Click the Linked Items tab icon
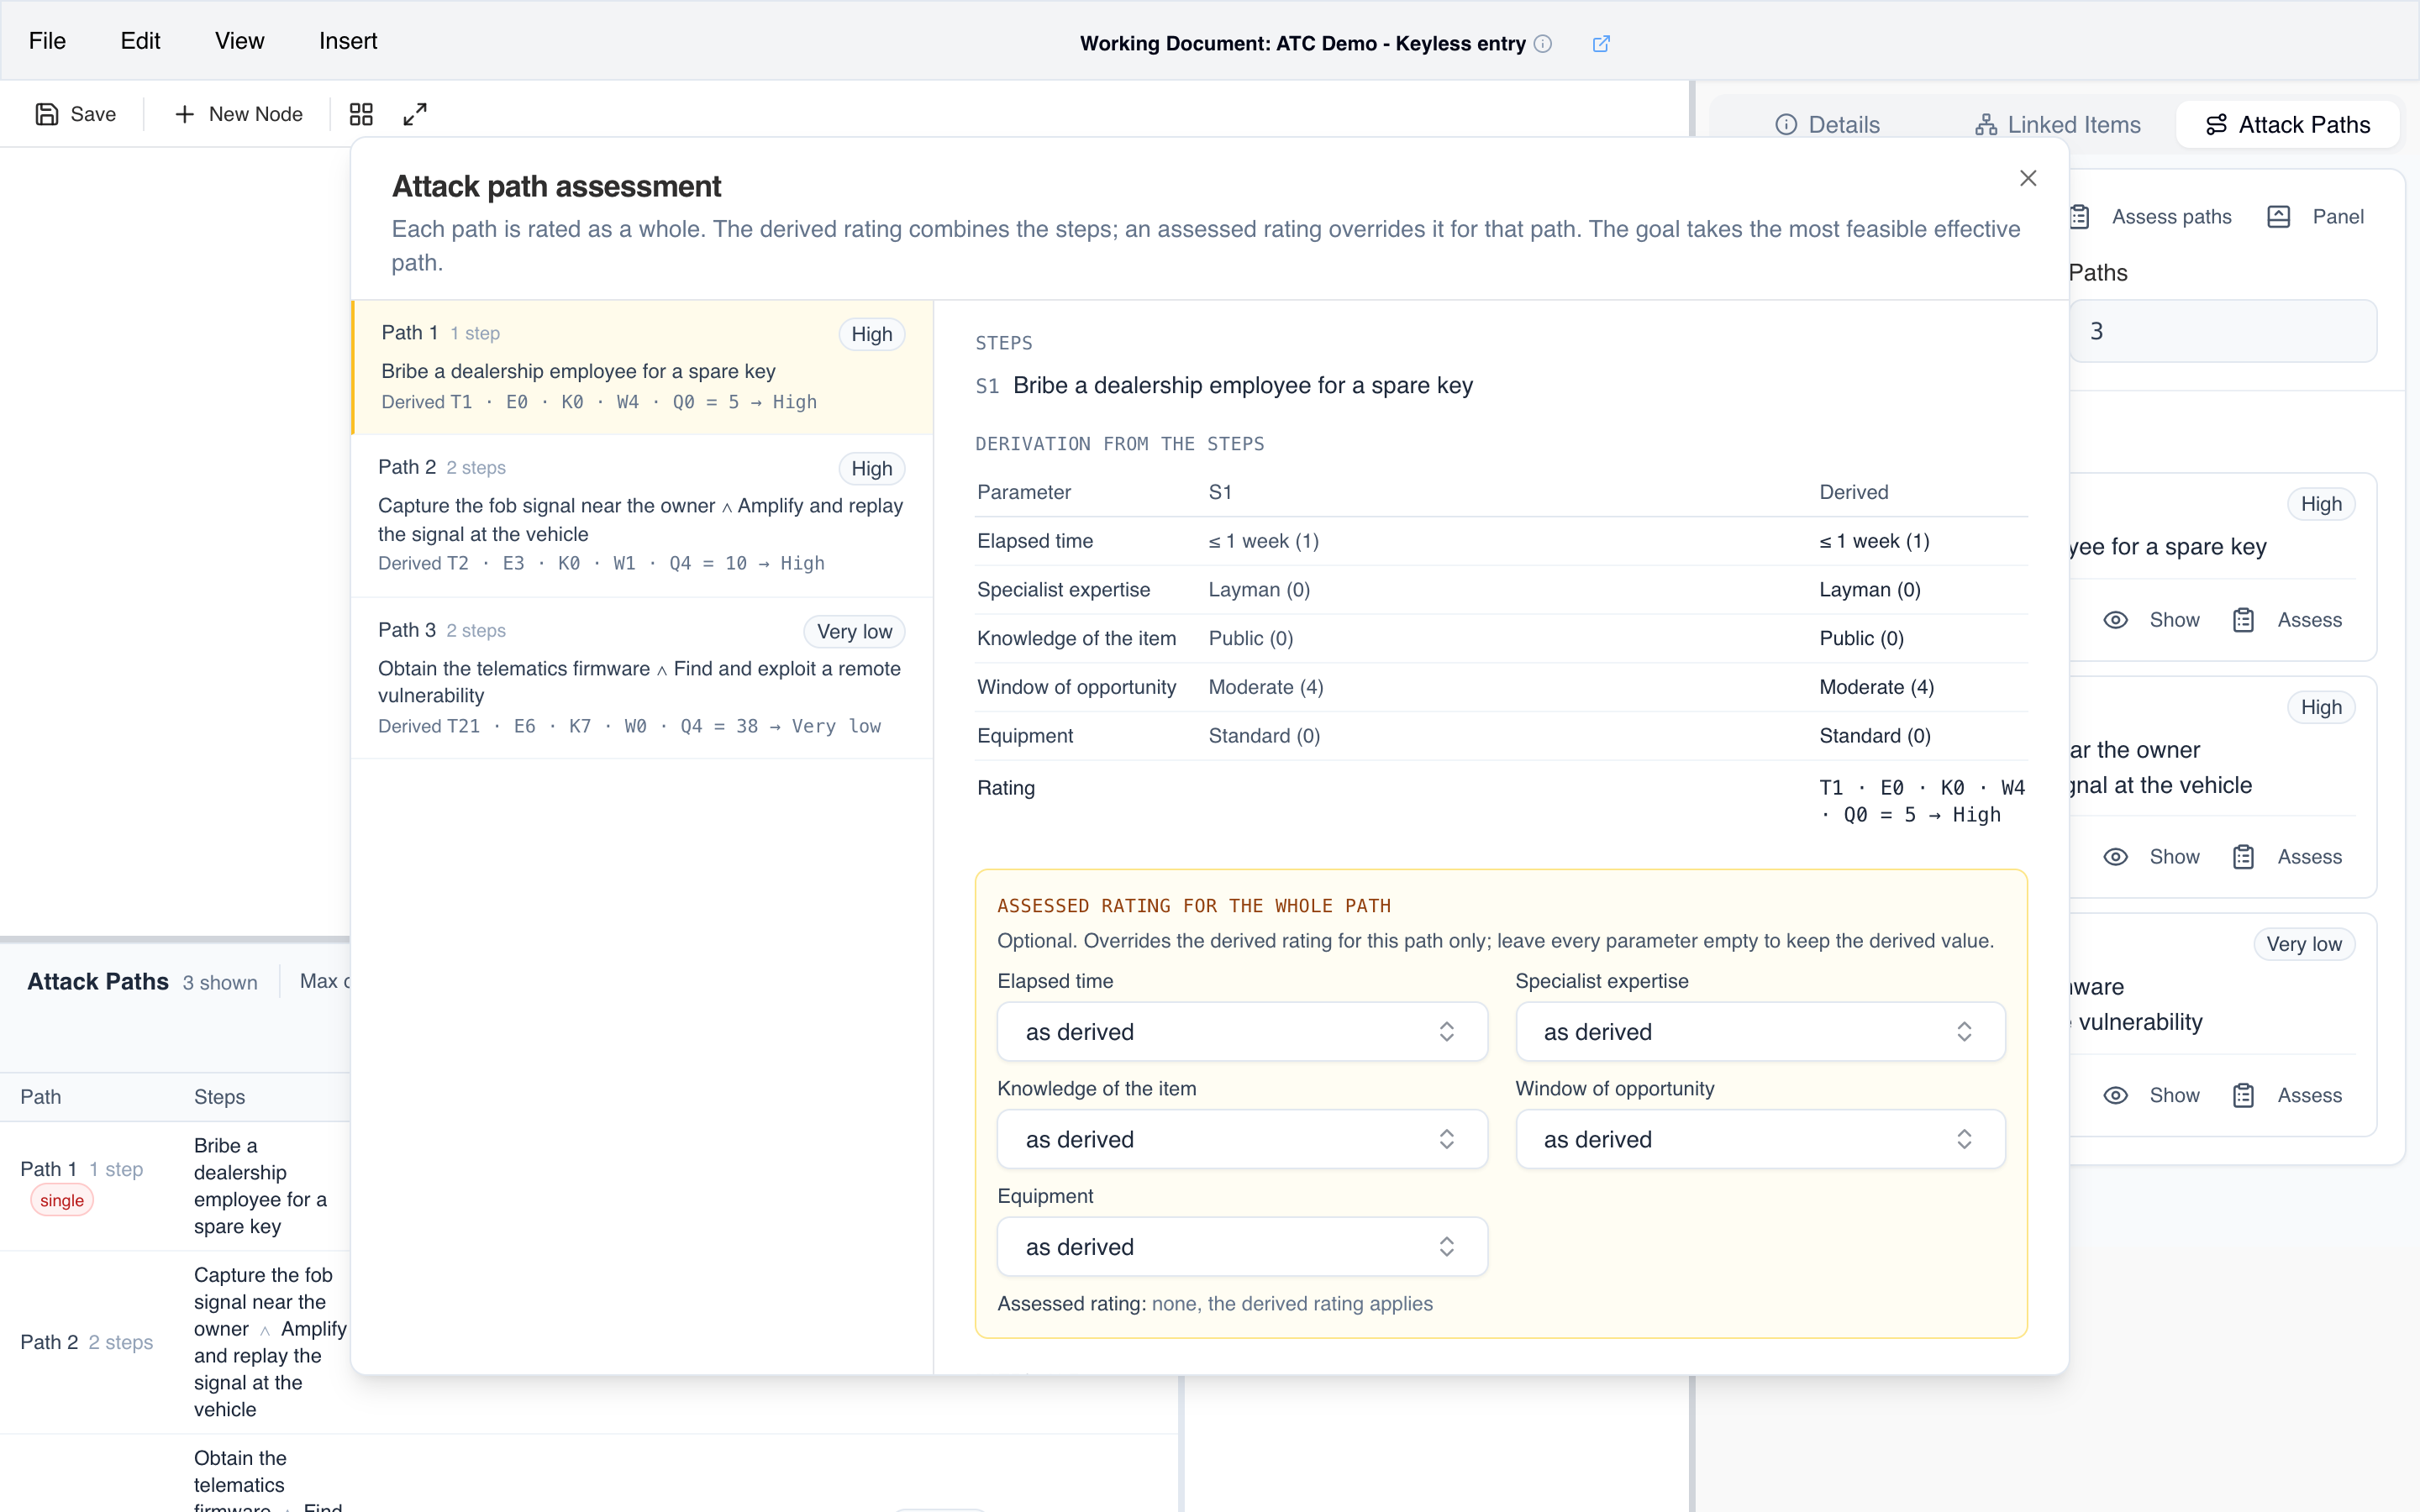Screen dimensions: 2420x1512 [1986, 124]
